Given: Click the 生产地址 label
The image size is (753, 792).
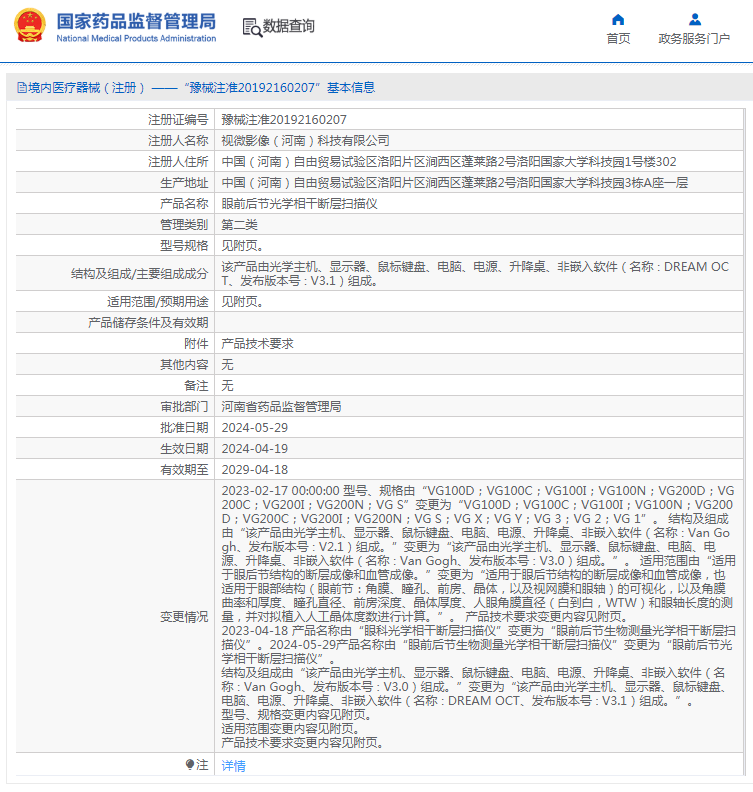Looking at the screenshot, I should pyautogui.click(x=184, y=183).
